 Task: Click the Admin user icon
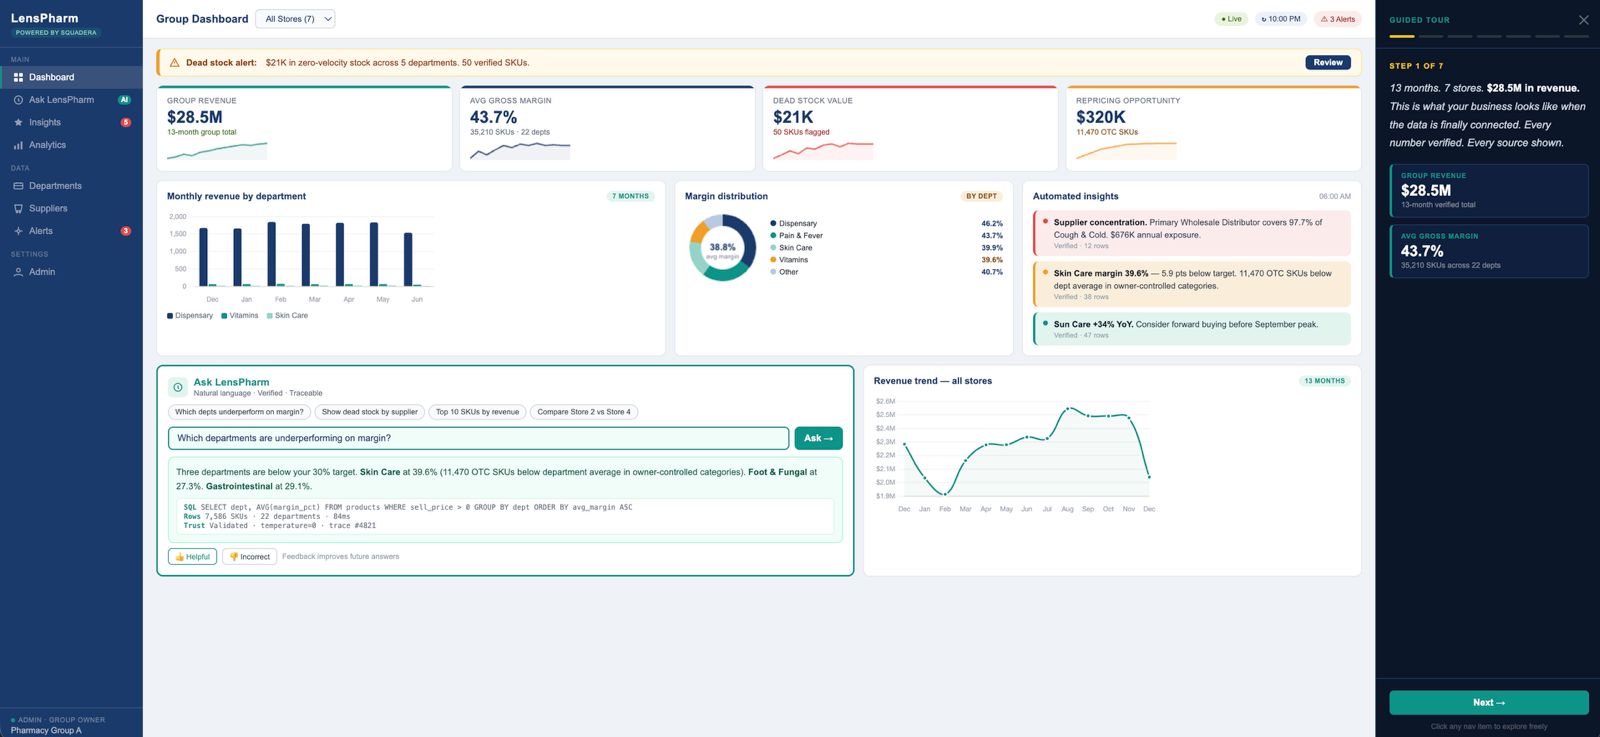18,272
